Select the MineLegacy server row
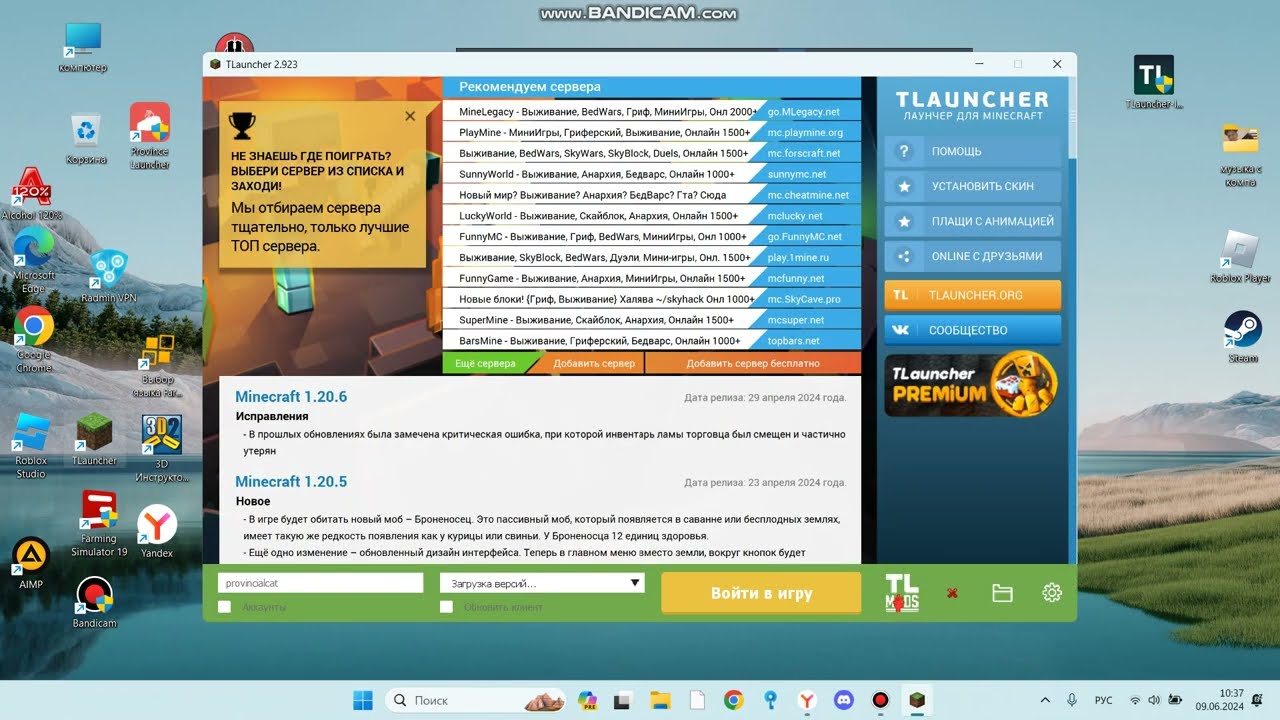Viewport: 1280px width, 720px height. click(651, 112)
